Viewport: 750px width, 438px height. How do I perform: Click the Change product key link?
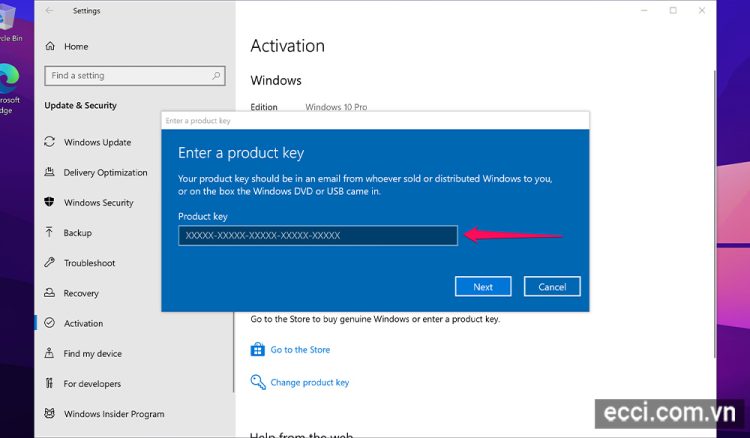pos(309,382)
